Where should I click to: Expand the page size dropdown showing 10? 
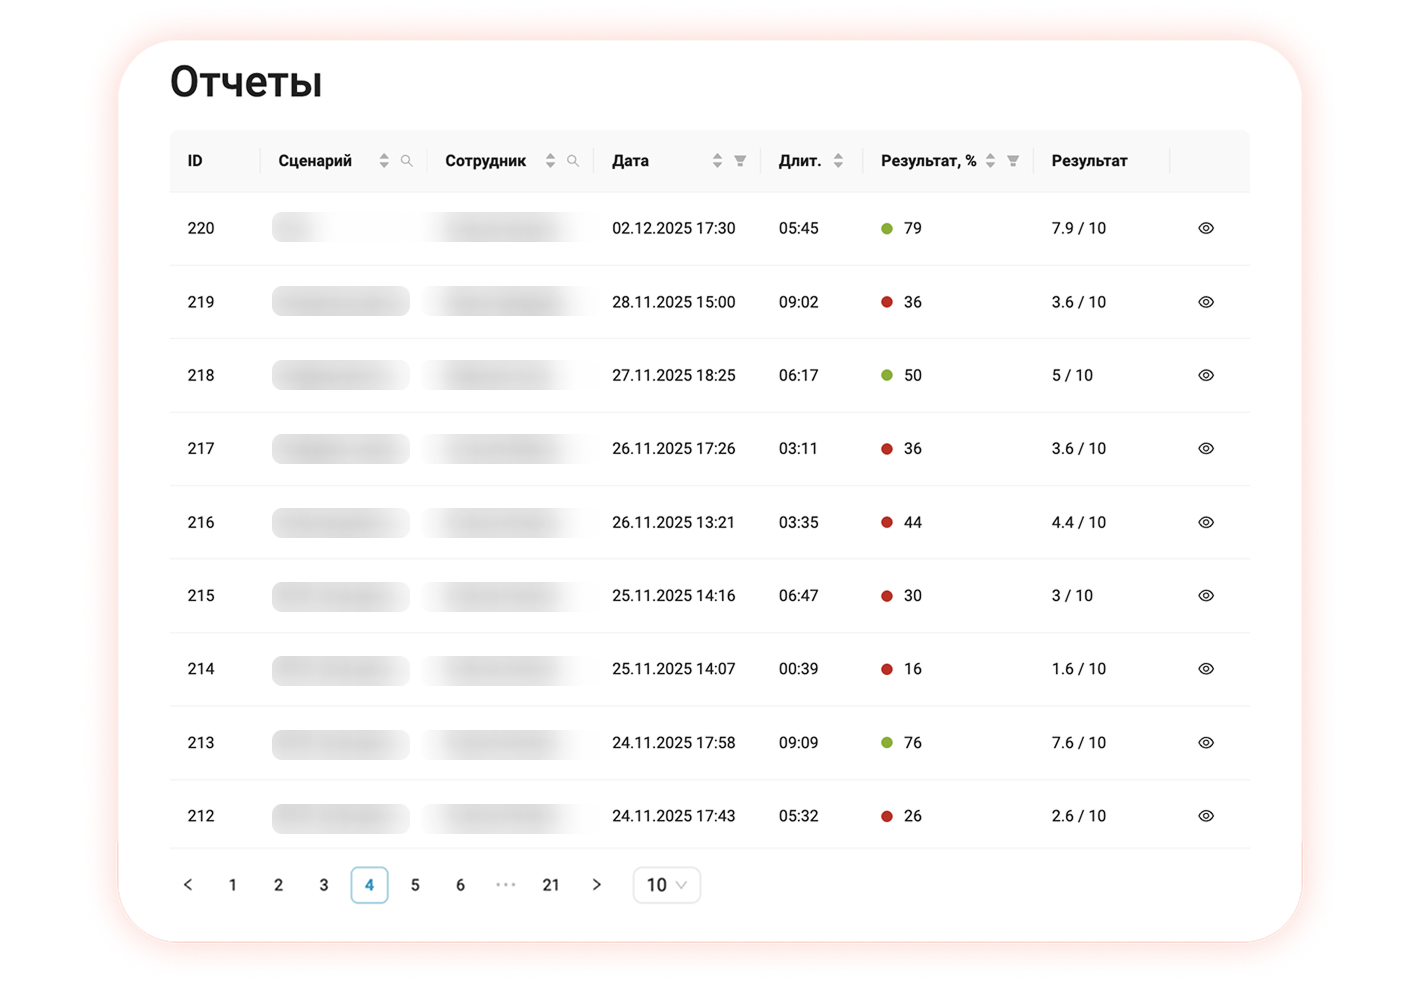[x=666, y=885]
